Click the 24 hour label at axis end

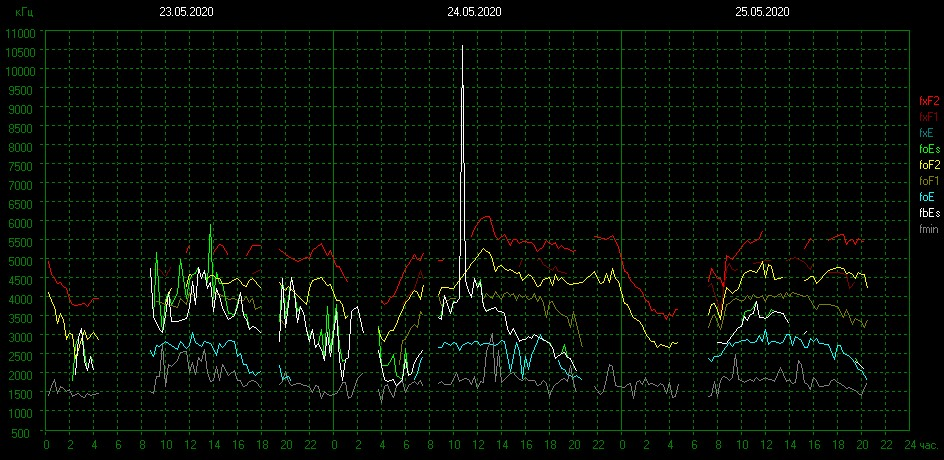[909, 444]
